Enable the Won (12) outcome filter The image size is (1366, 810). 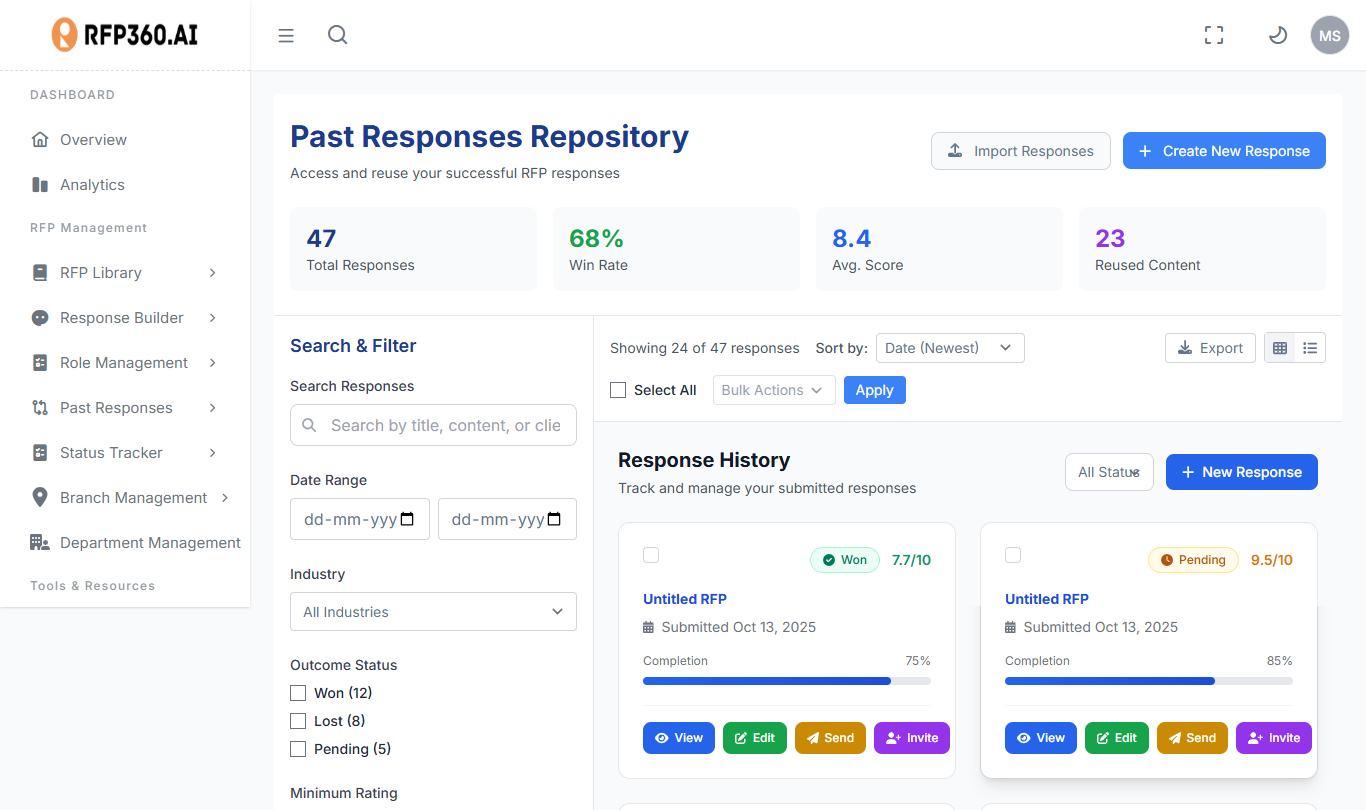click(298, 693)
